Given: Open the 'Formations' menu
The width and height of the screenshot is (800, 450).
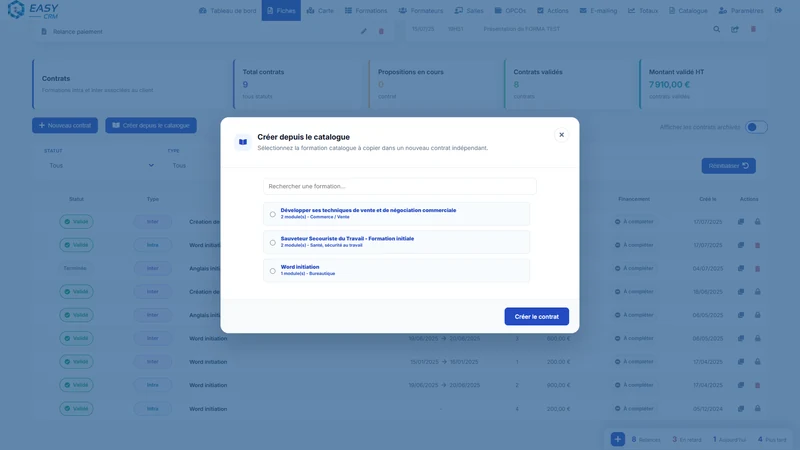Looking at the screenshot, I should tap(366, 10).
